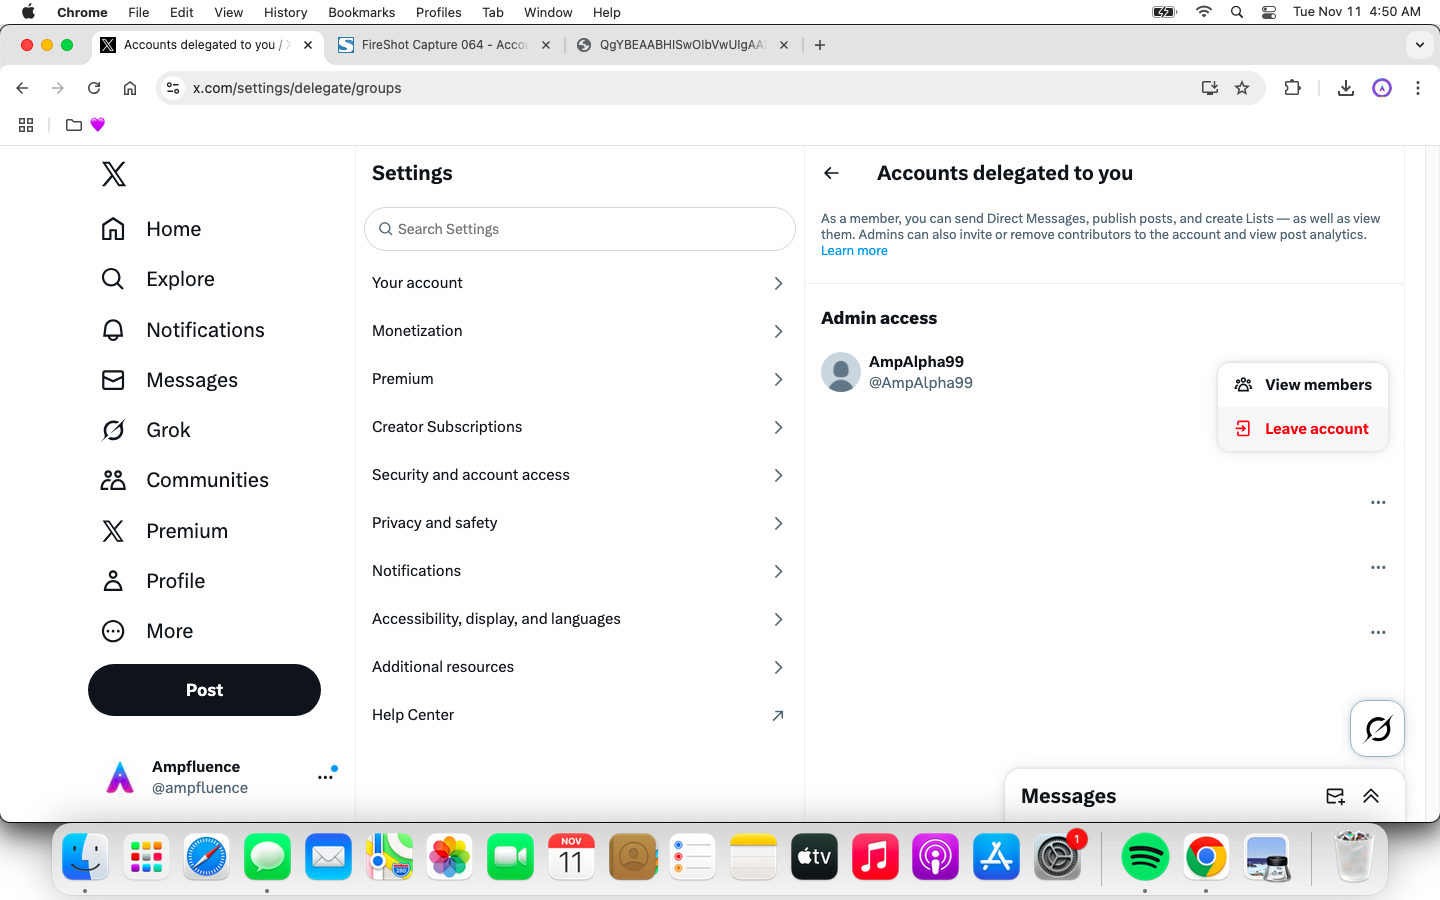
Task: Click the Search Settings field
Action: [580, 229]
